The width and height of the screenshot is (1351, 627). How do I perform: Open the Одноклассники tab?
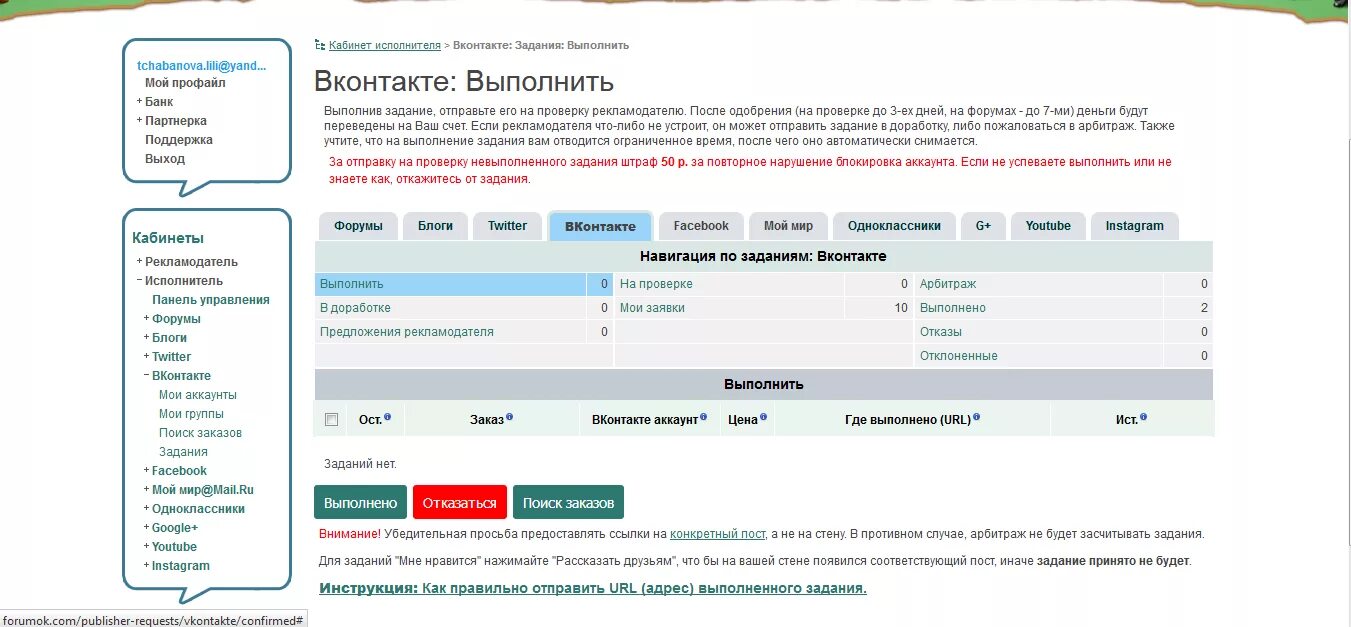click(x=894, y=226)
